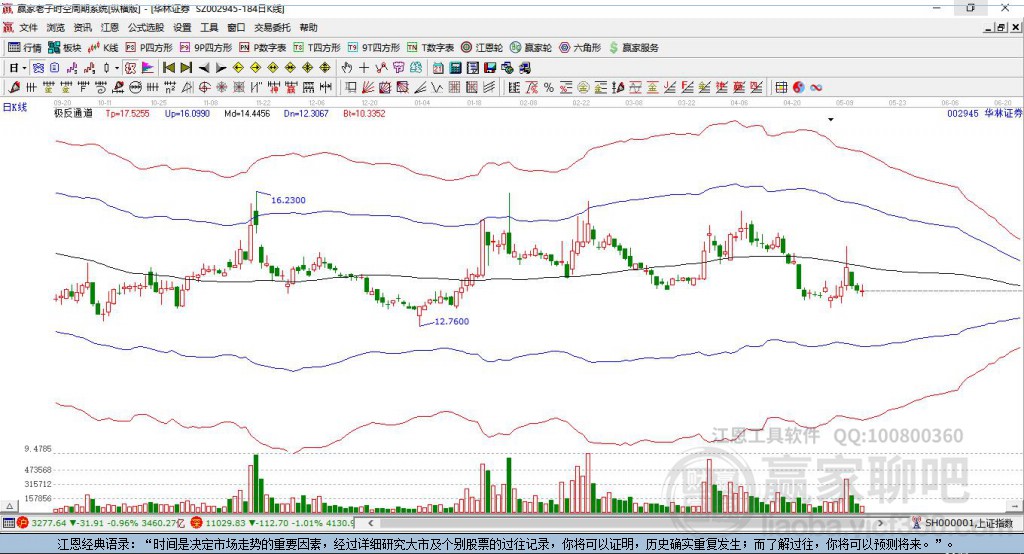Select the spiral drawing tool

click(x=101, y=87)
